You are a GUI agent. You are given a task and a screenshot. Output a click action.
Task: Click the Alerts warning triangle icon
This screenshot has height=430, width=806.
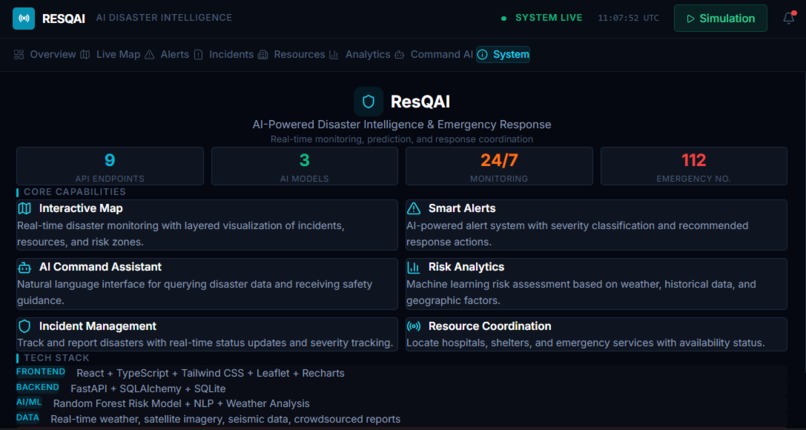150,54
